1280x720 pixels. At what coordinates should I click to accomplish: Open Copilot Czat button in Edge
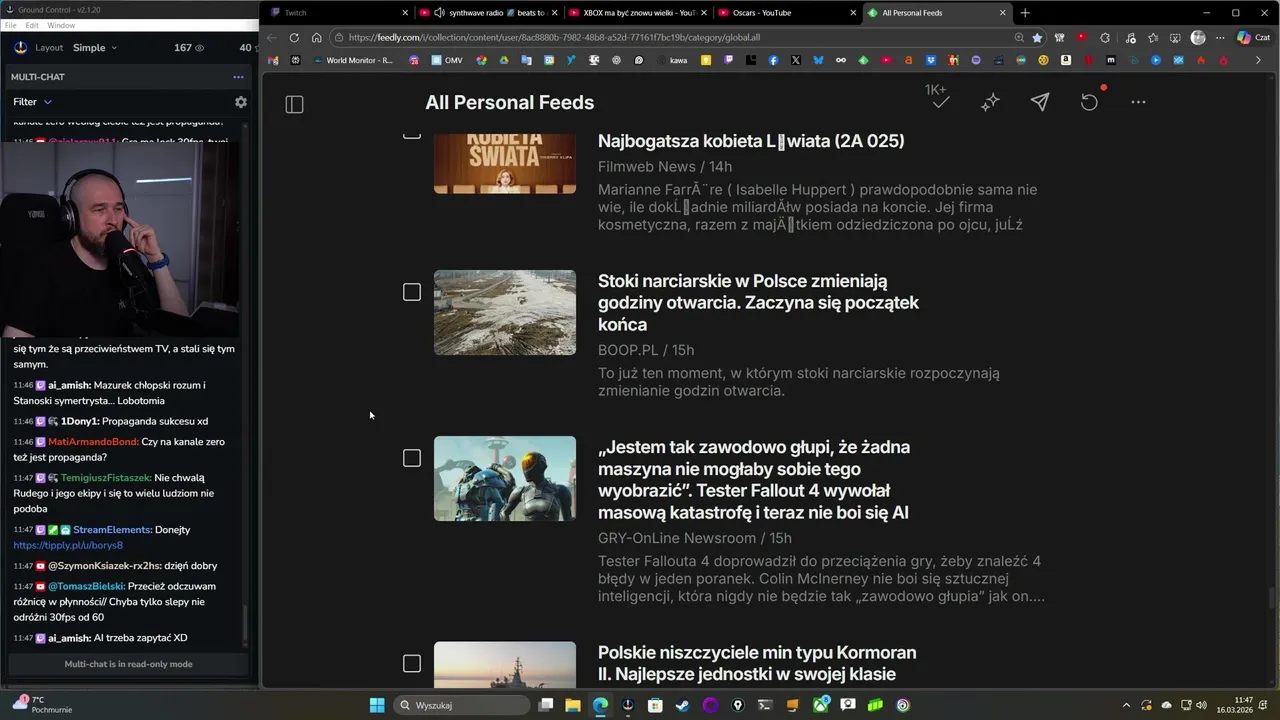tap(1253, 38)
